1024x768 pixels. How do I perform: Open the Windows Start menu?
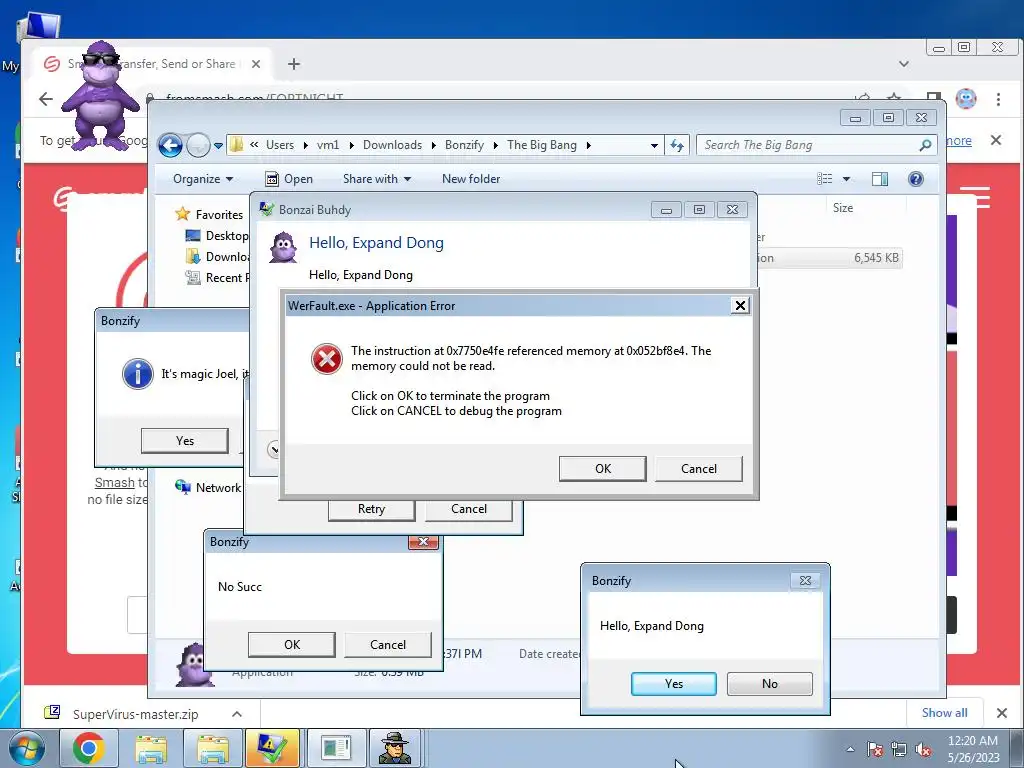[25, 748]
